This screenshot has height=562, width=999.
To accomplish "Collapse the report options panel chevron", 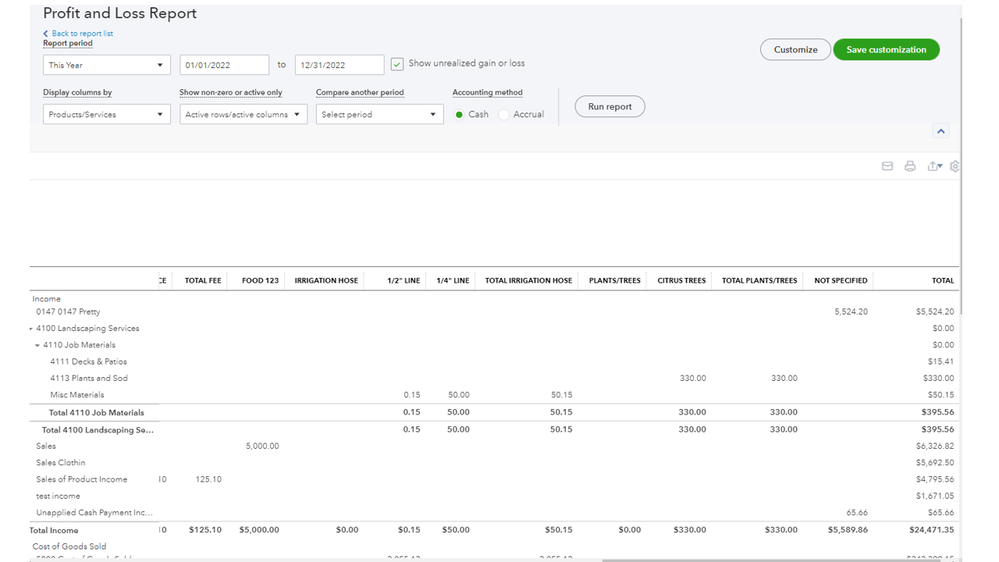I will pyautogui.click(x=940, y=131).
